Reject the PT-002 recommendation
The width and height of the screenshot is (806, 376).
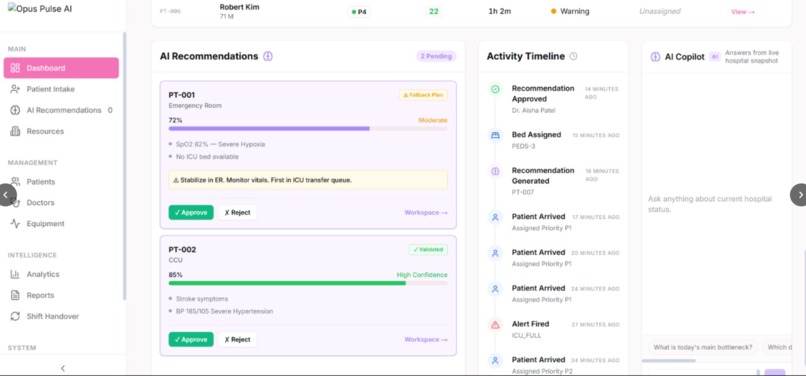[237, 339]
